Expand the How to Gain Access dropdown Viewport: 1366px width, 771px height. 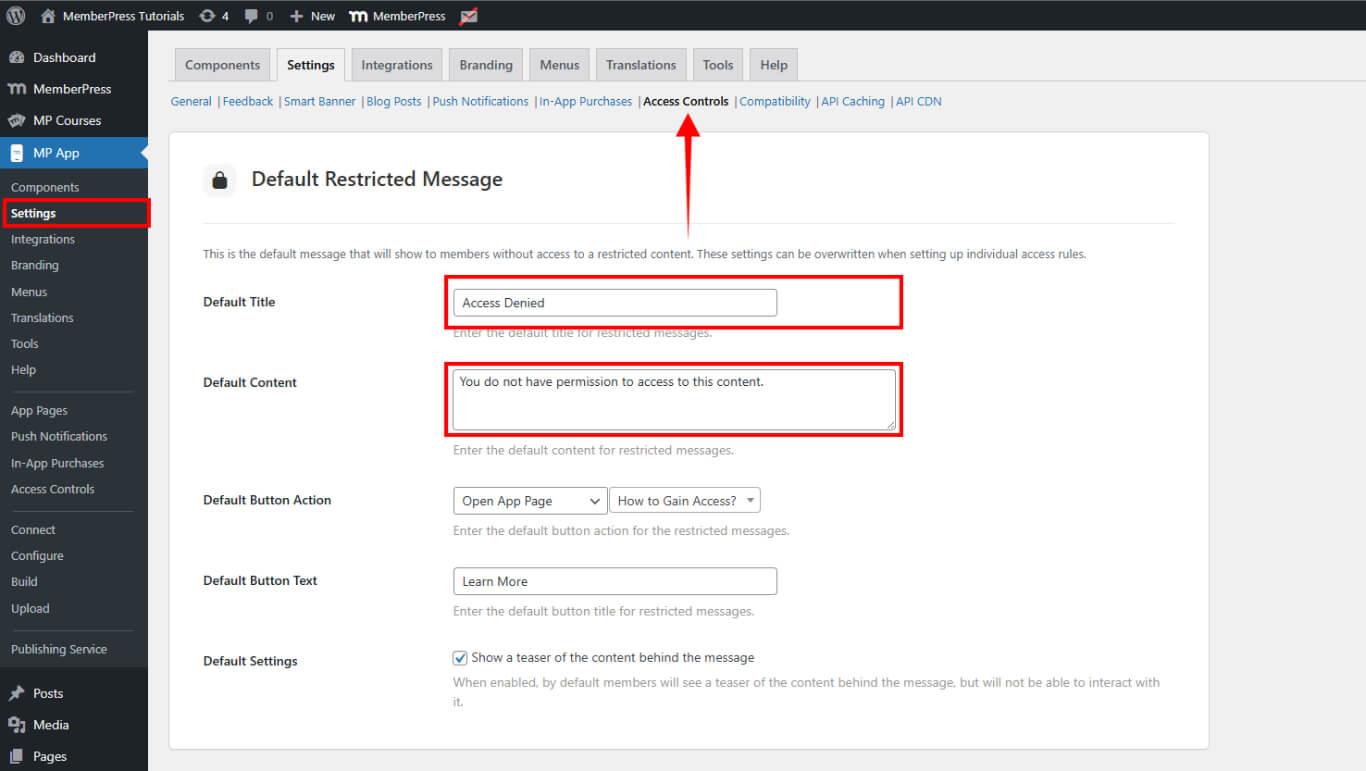pyautogui.click(x=685, y=501)
